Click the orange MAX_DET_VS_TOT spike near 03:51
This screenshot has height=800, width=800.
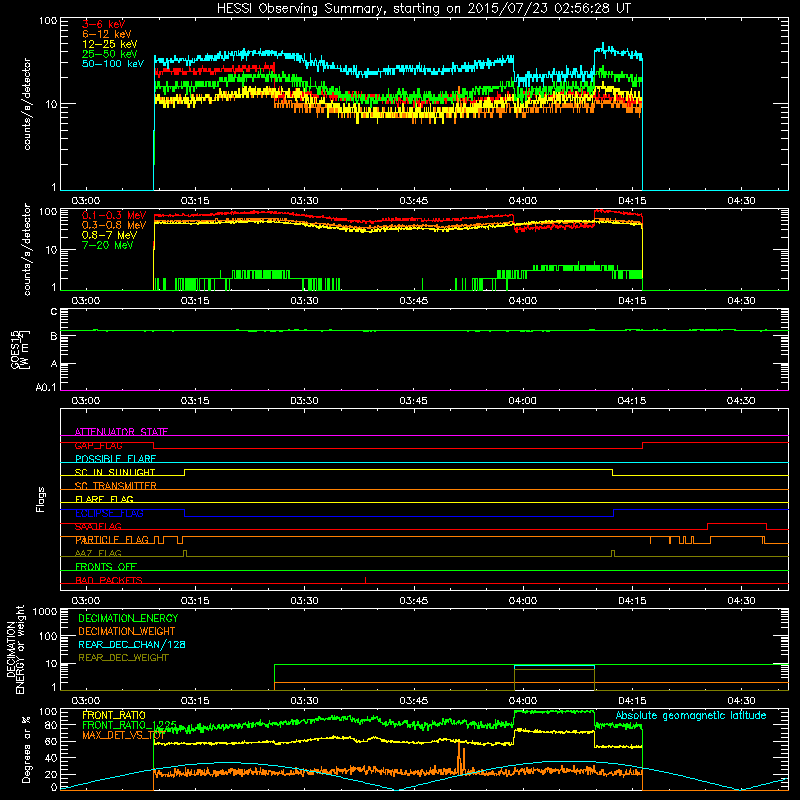click(x=461, y=758)
